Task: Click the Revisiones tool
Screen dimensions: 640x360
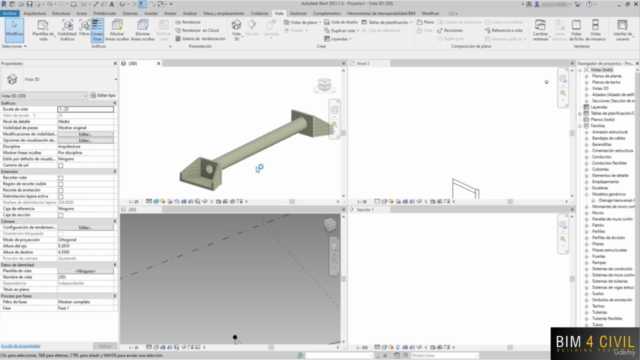Action: [449, 31]
